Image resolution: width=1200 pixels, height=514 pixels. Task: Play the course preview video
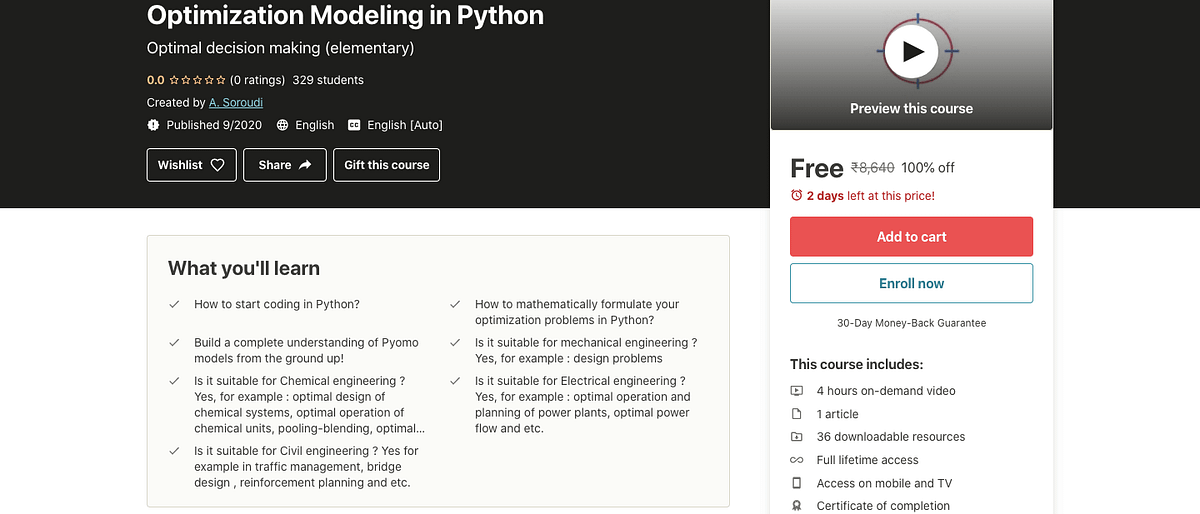[x=911, y=50]
